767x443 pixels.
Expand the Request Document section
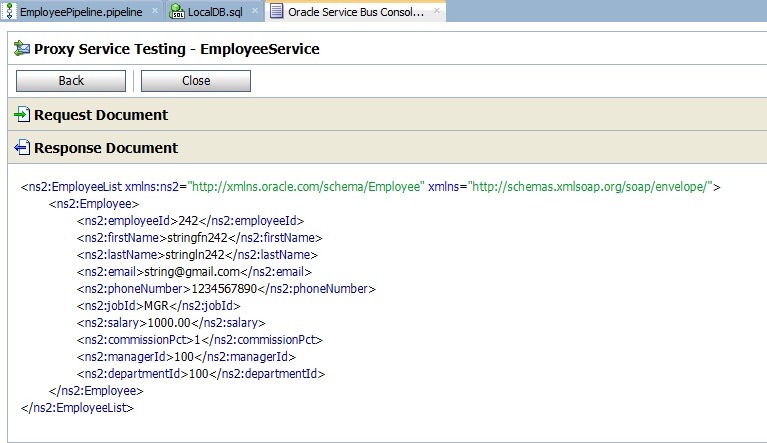(100, 115)
